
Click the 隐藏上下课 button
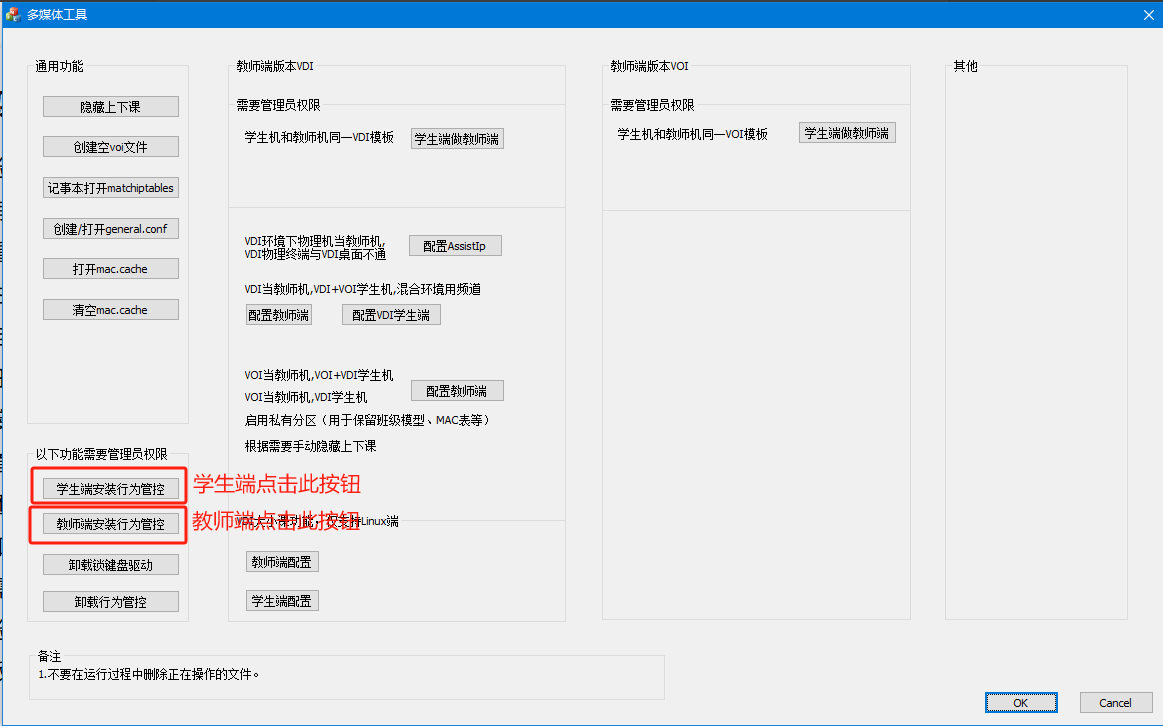pos(111,107)
